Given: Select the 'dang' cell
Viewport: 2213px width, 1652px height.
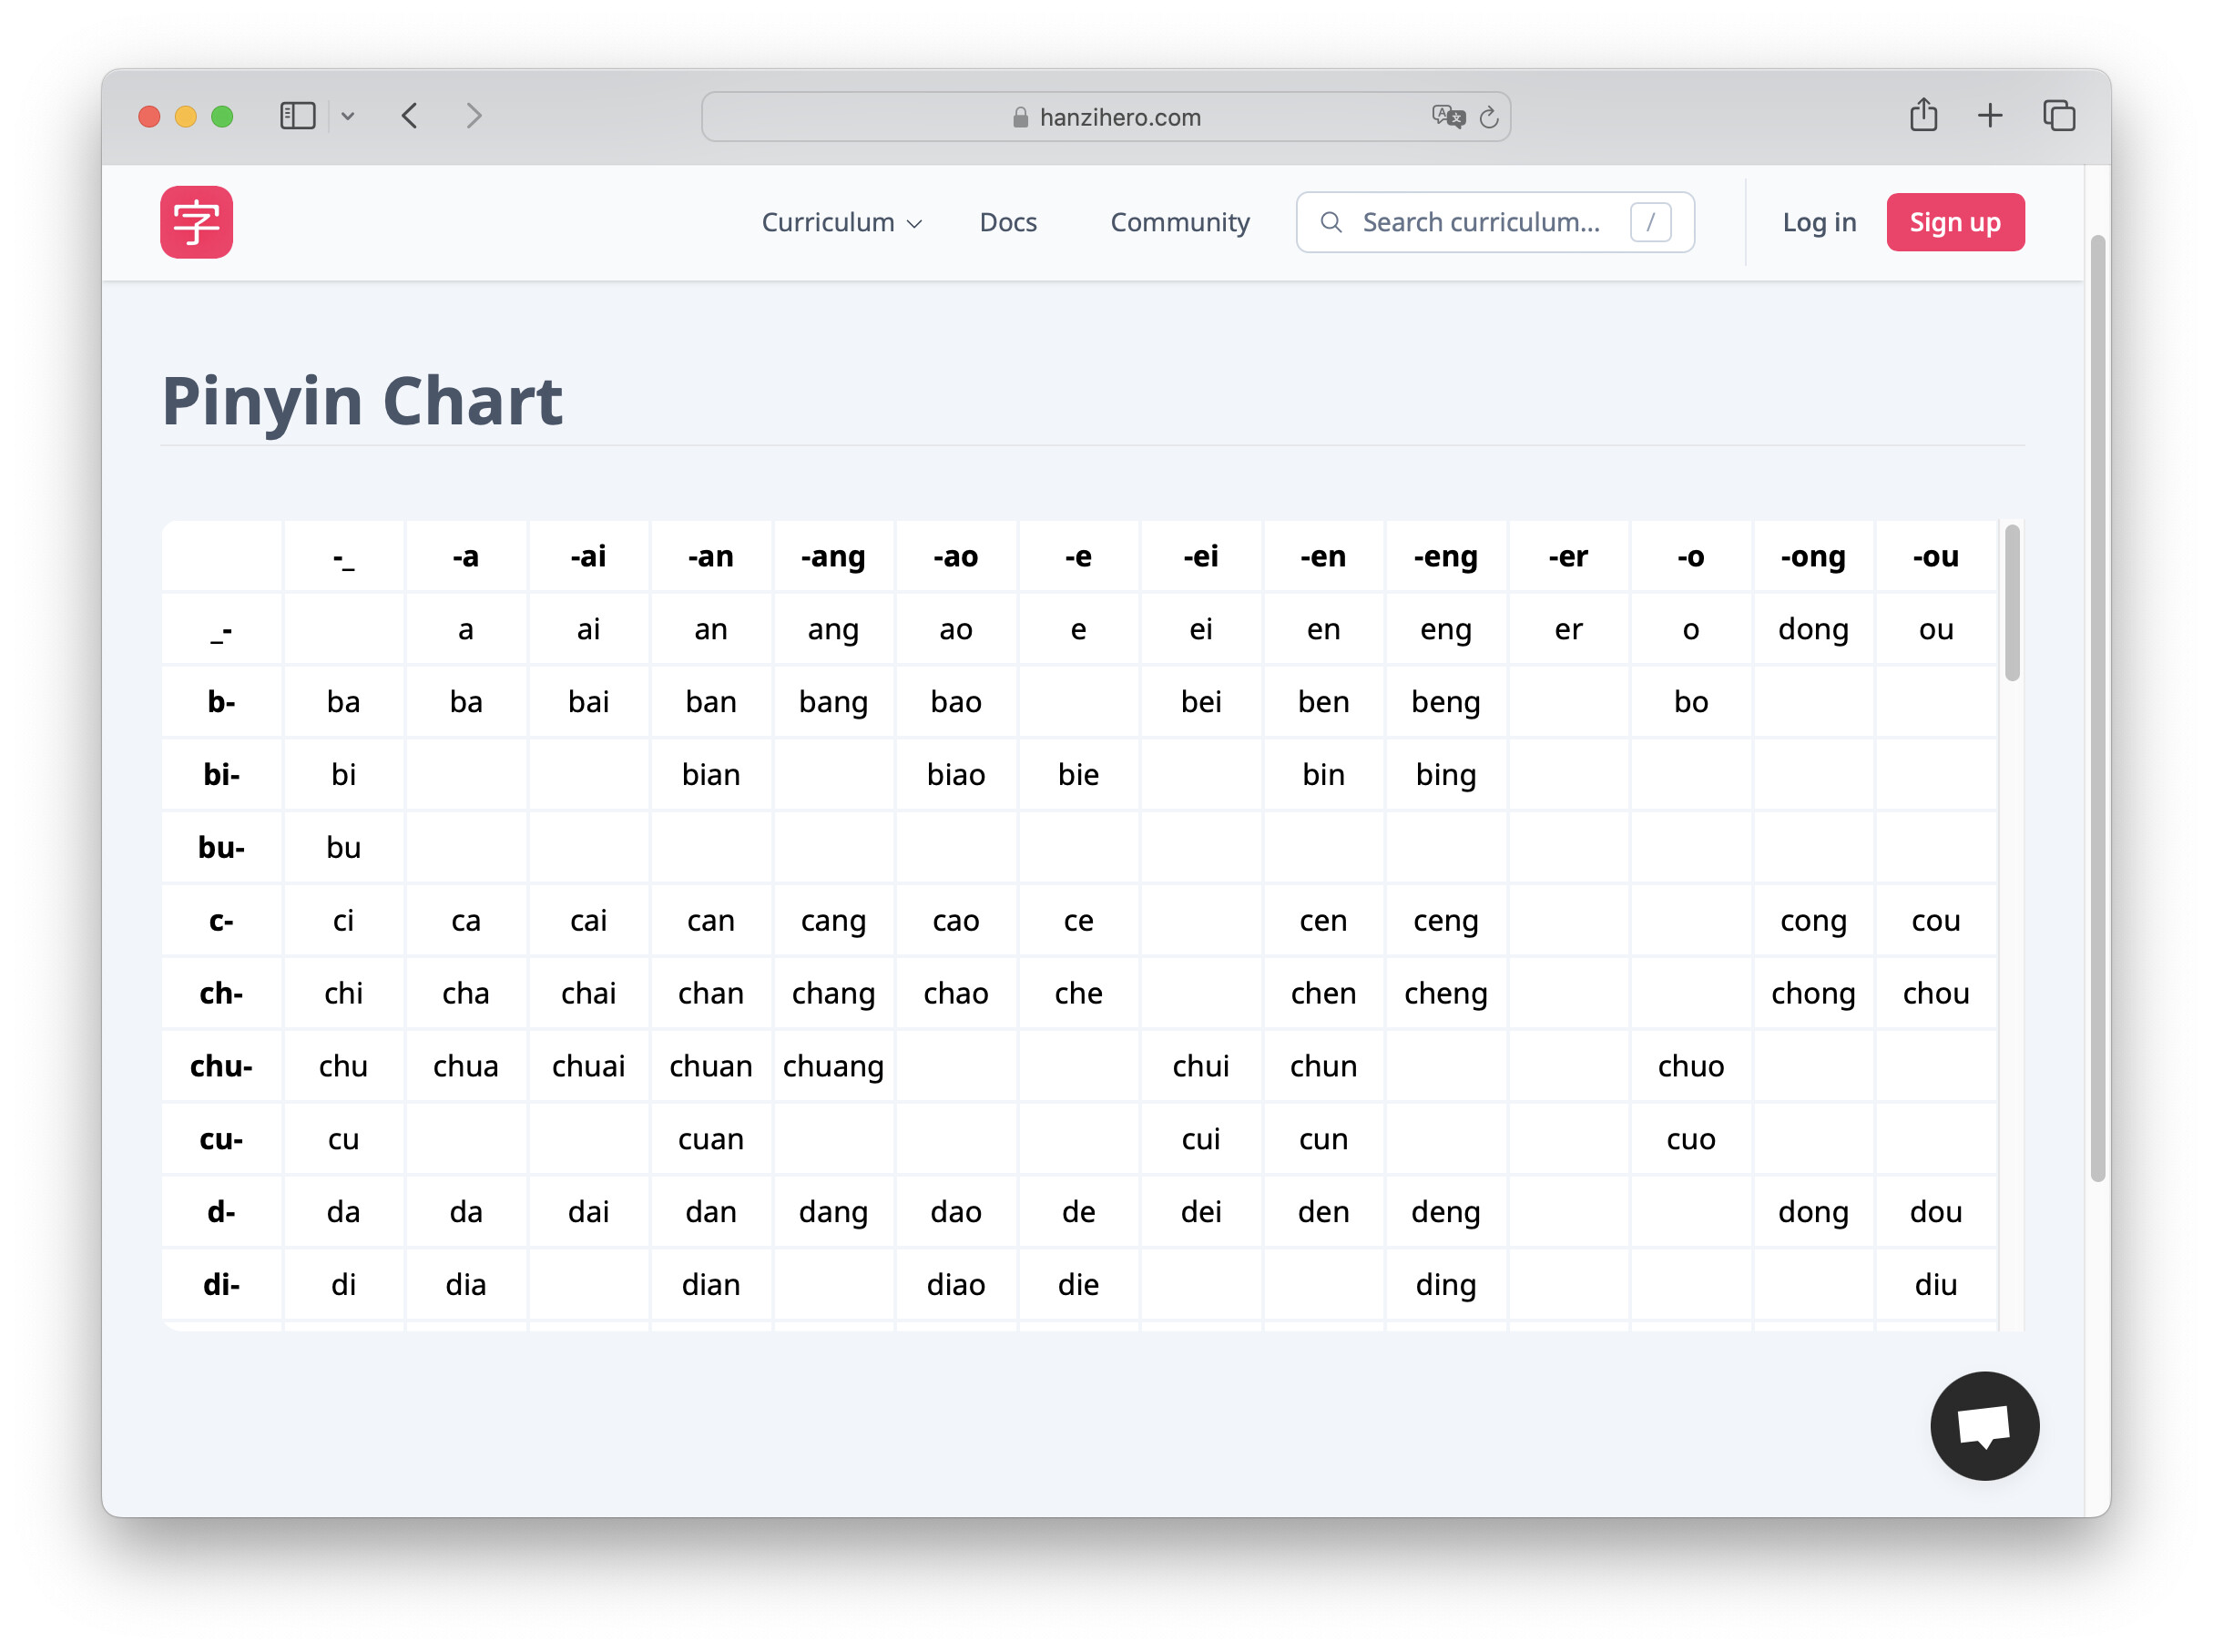Looking at the screenshot, I should click(x=833, y=1212).
